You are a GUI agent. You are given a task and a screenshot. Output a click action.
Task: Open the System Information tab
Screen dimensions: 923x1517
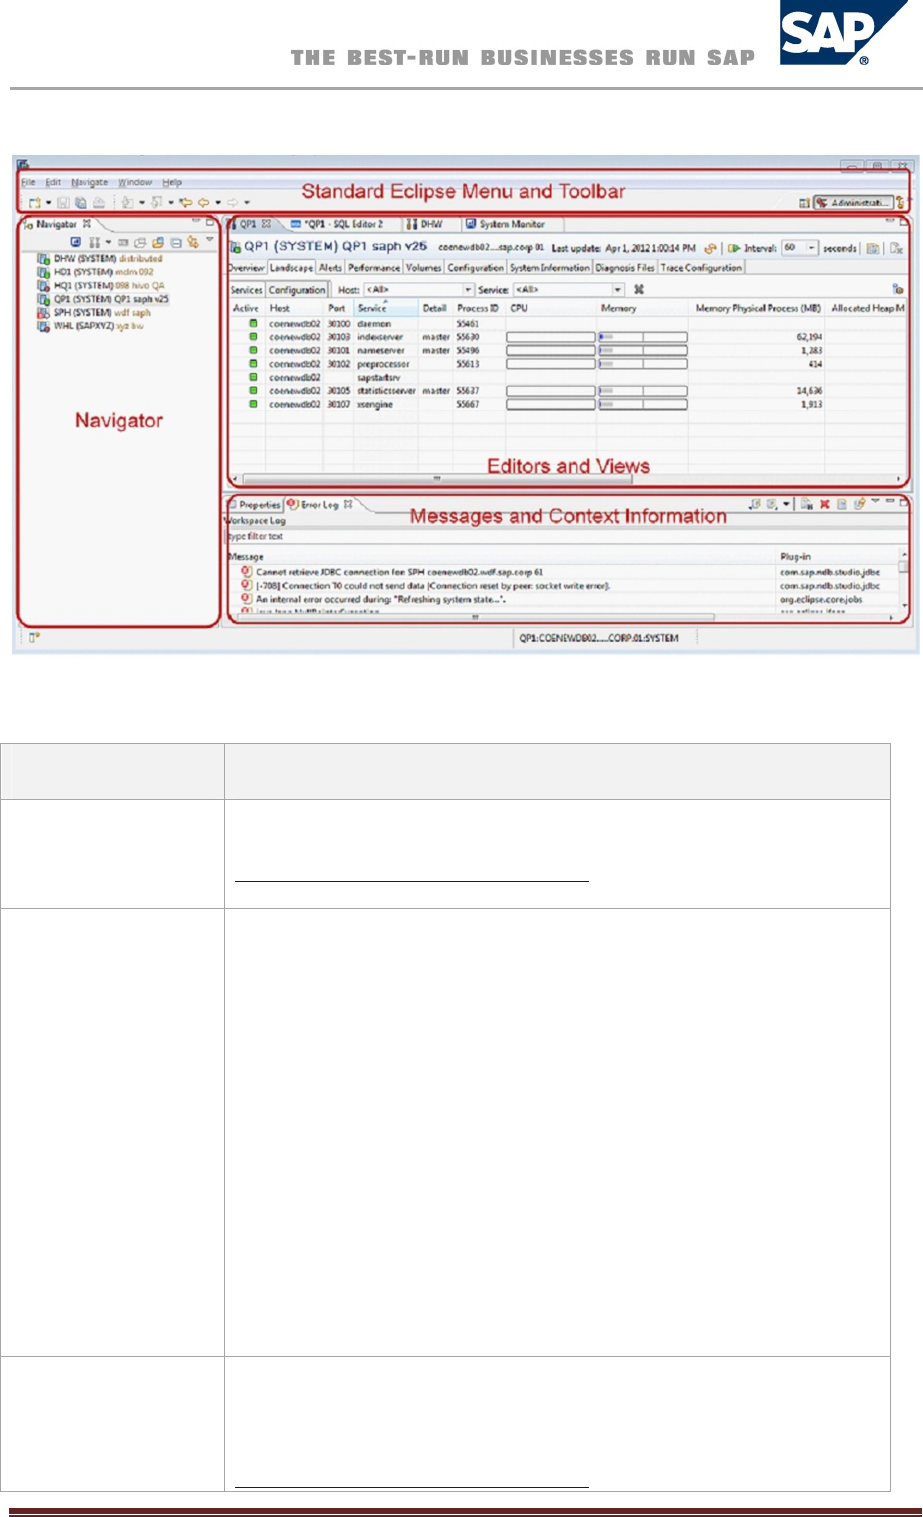pyautogui.click(x=550, y=268)
